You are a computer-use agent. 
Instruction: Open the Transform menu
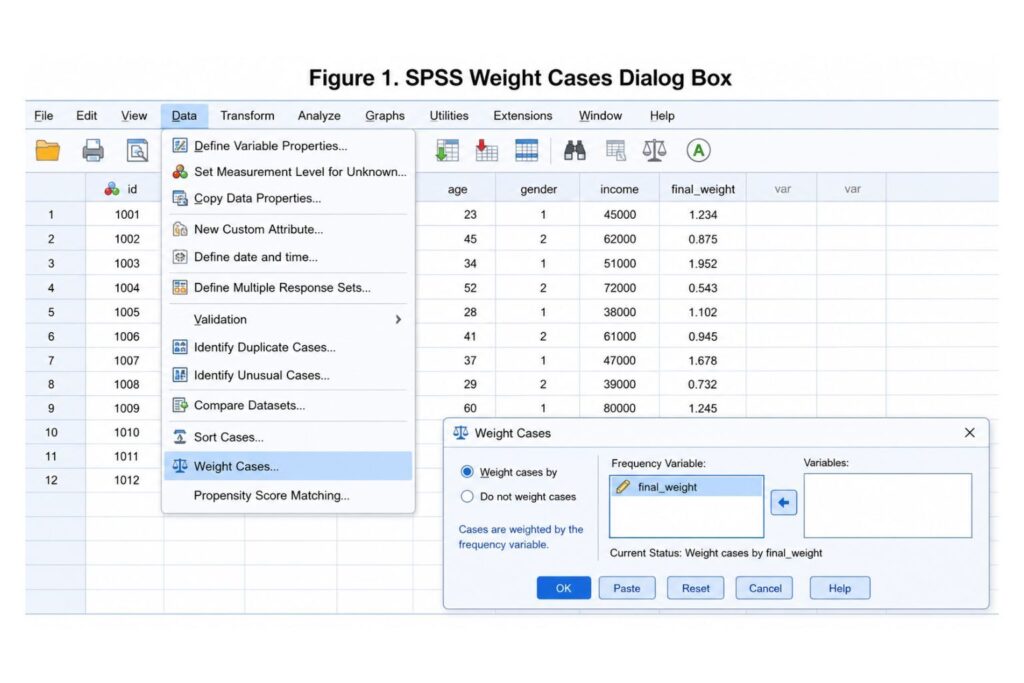(x=247, y=116)
